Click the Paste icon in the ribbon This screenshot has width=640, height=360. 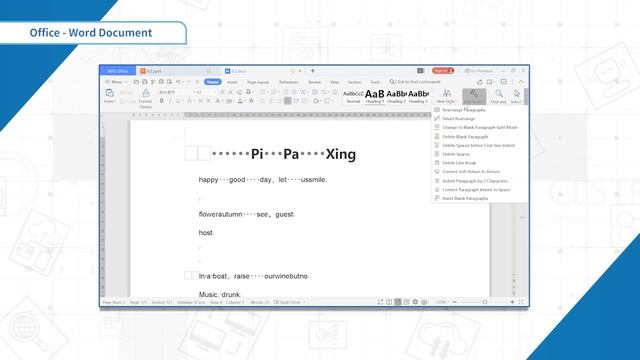pos(109,94)
